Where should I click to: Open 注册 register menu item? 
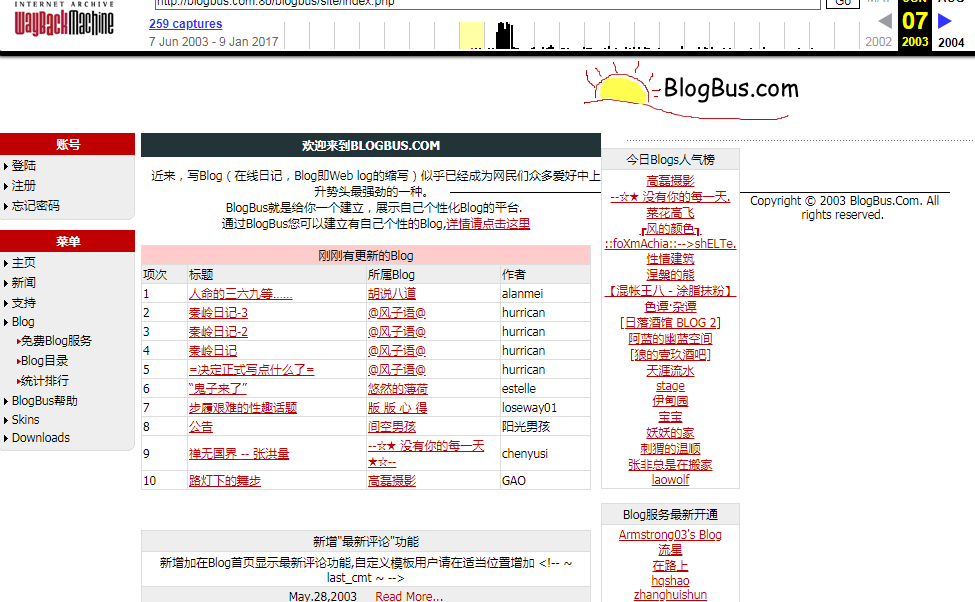(24, 185)
